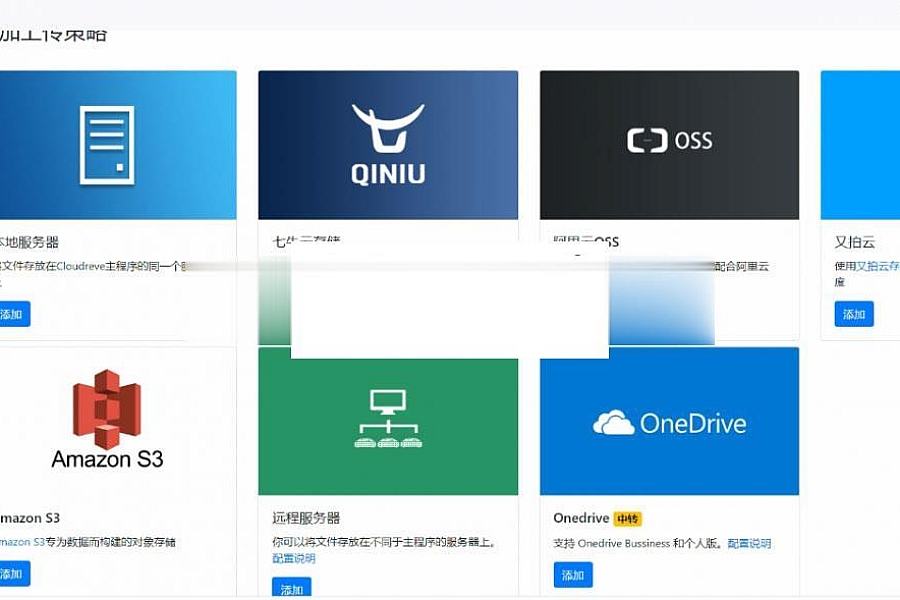Click the 支持 Onedrive Bussiness 和个人版 text

coord(637,543)
